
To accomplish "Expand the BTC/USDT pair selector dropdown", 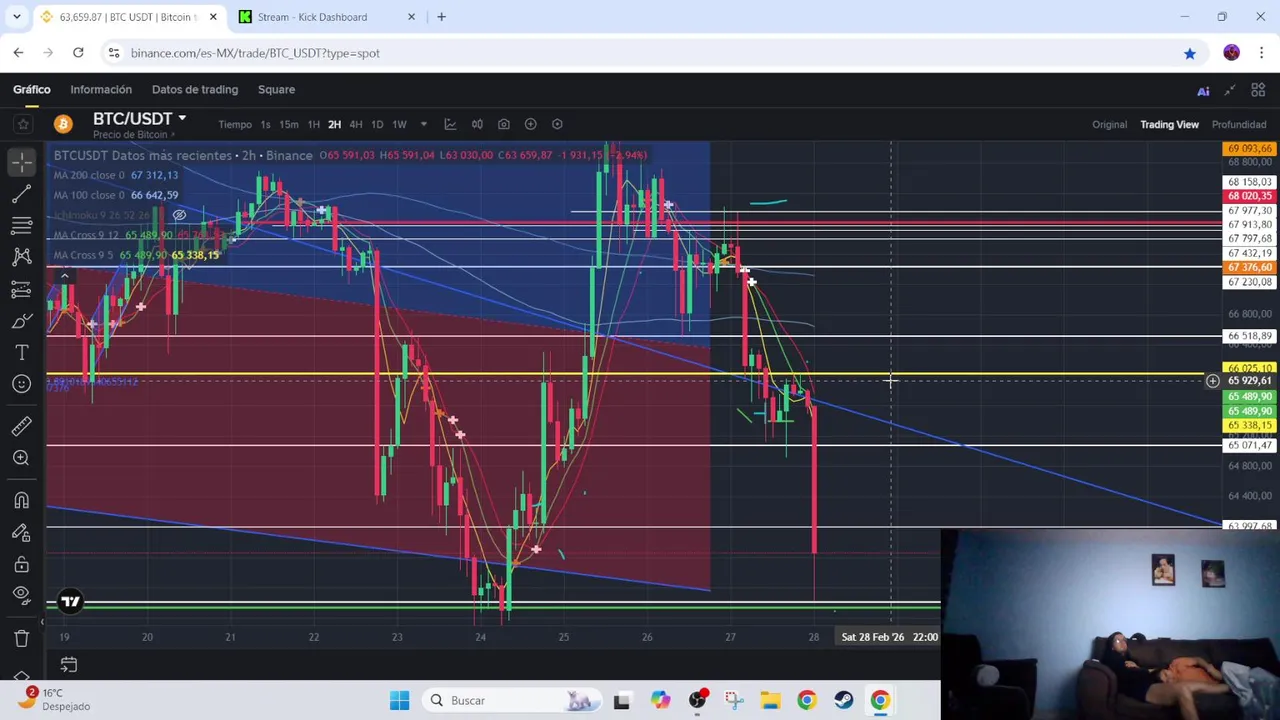I will (x=182, y=118).
